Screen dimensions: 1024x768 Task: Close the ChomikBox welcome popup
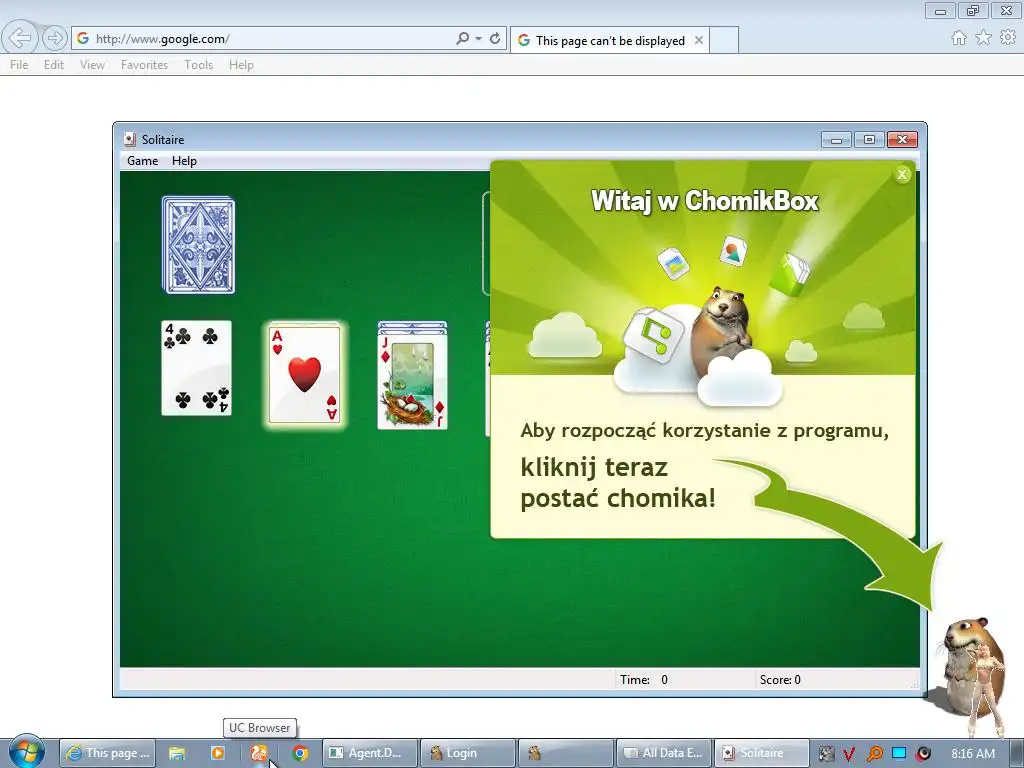(x=902, y=174)
